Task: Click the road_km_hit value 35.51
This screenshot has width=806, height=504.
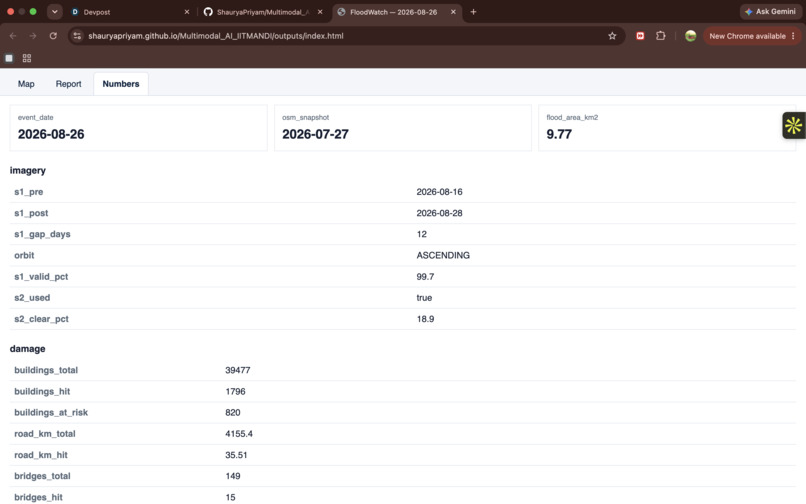Action: click(236, 455)
